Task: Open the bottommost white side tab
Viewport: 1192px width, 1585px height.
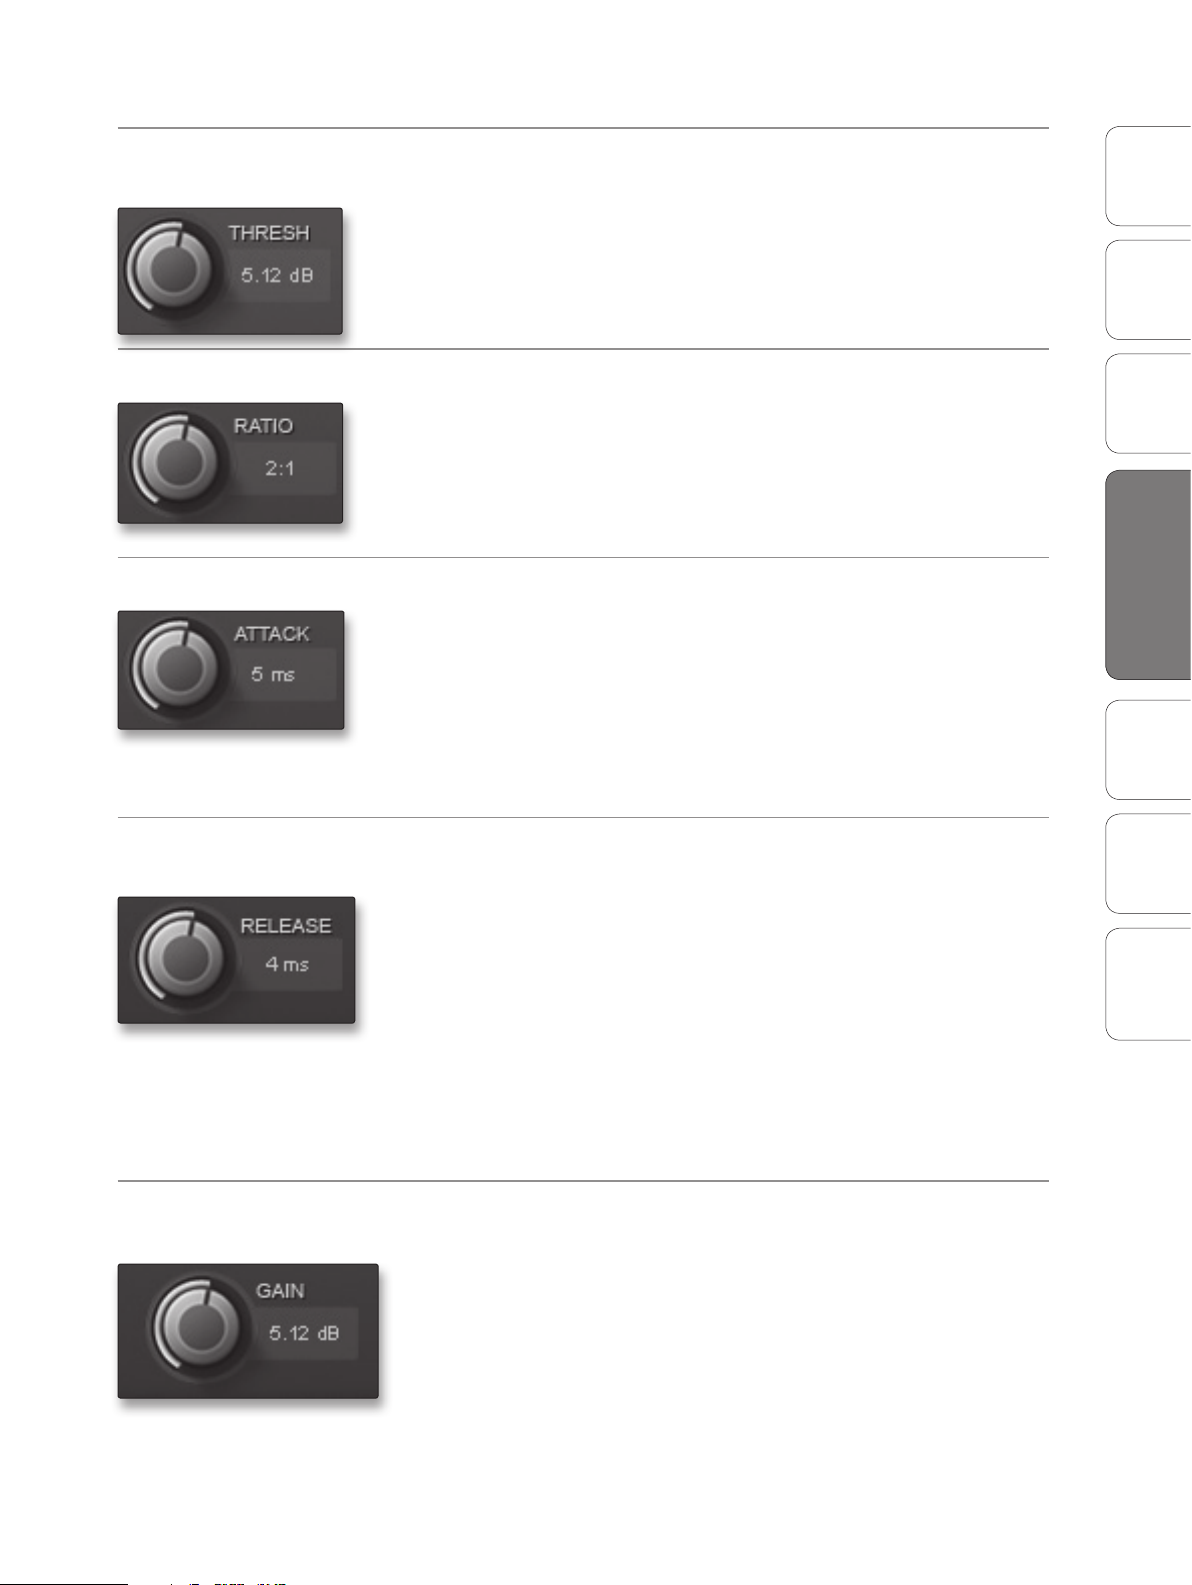Action: click(1148, 984)
